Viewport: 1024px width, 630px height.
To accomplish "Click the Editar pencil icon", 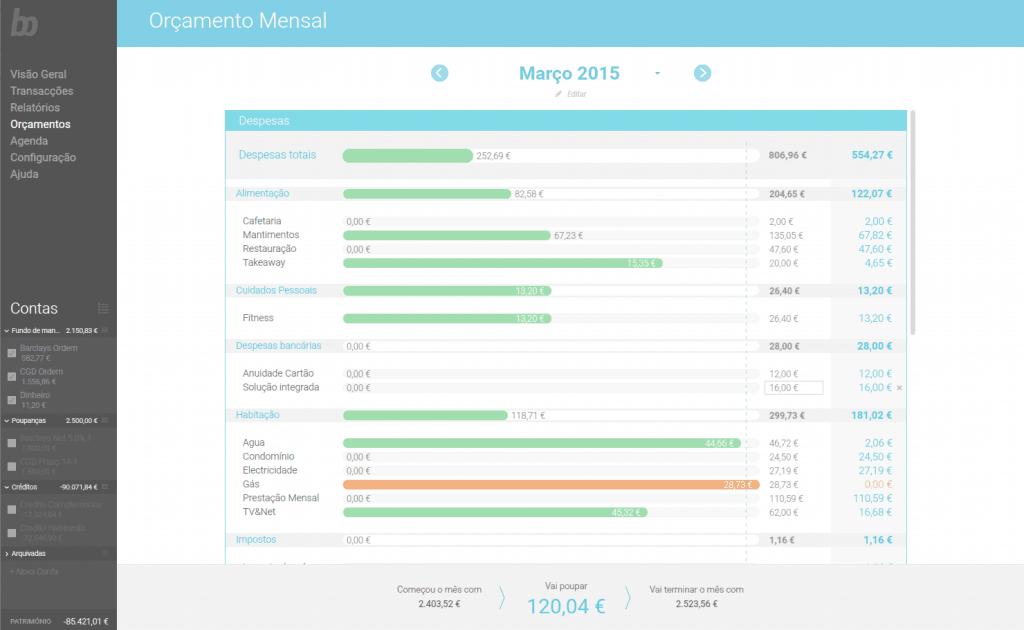I will 558,94.
